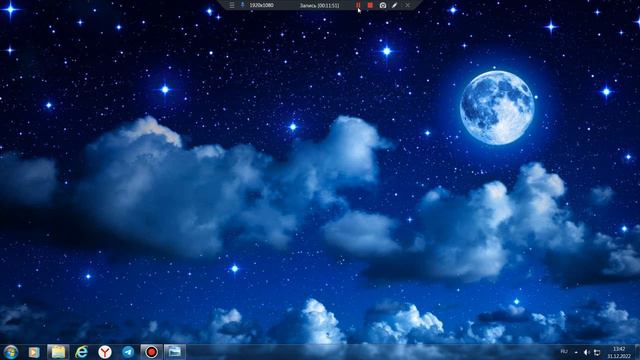The width and height of the screenshot is (640, 360).
Task: Close the recorder bar with the X
Action: point(407,5)
